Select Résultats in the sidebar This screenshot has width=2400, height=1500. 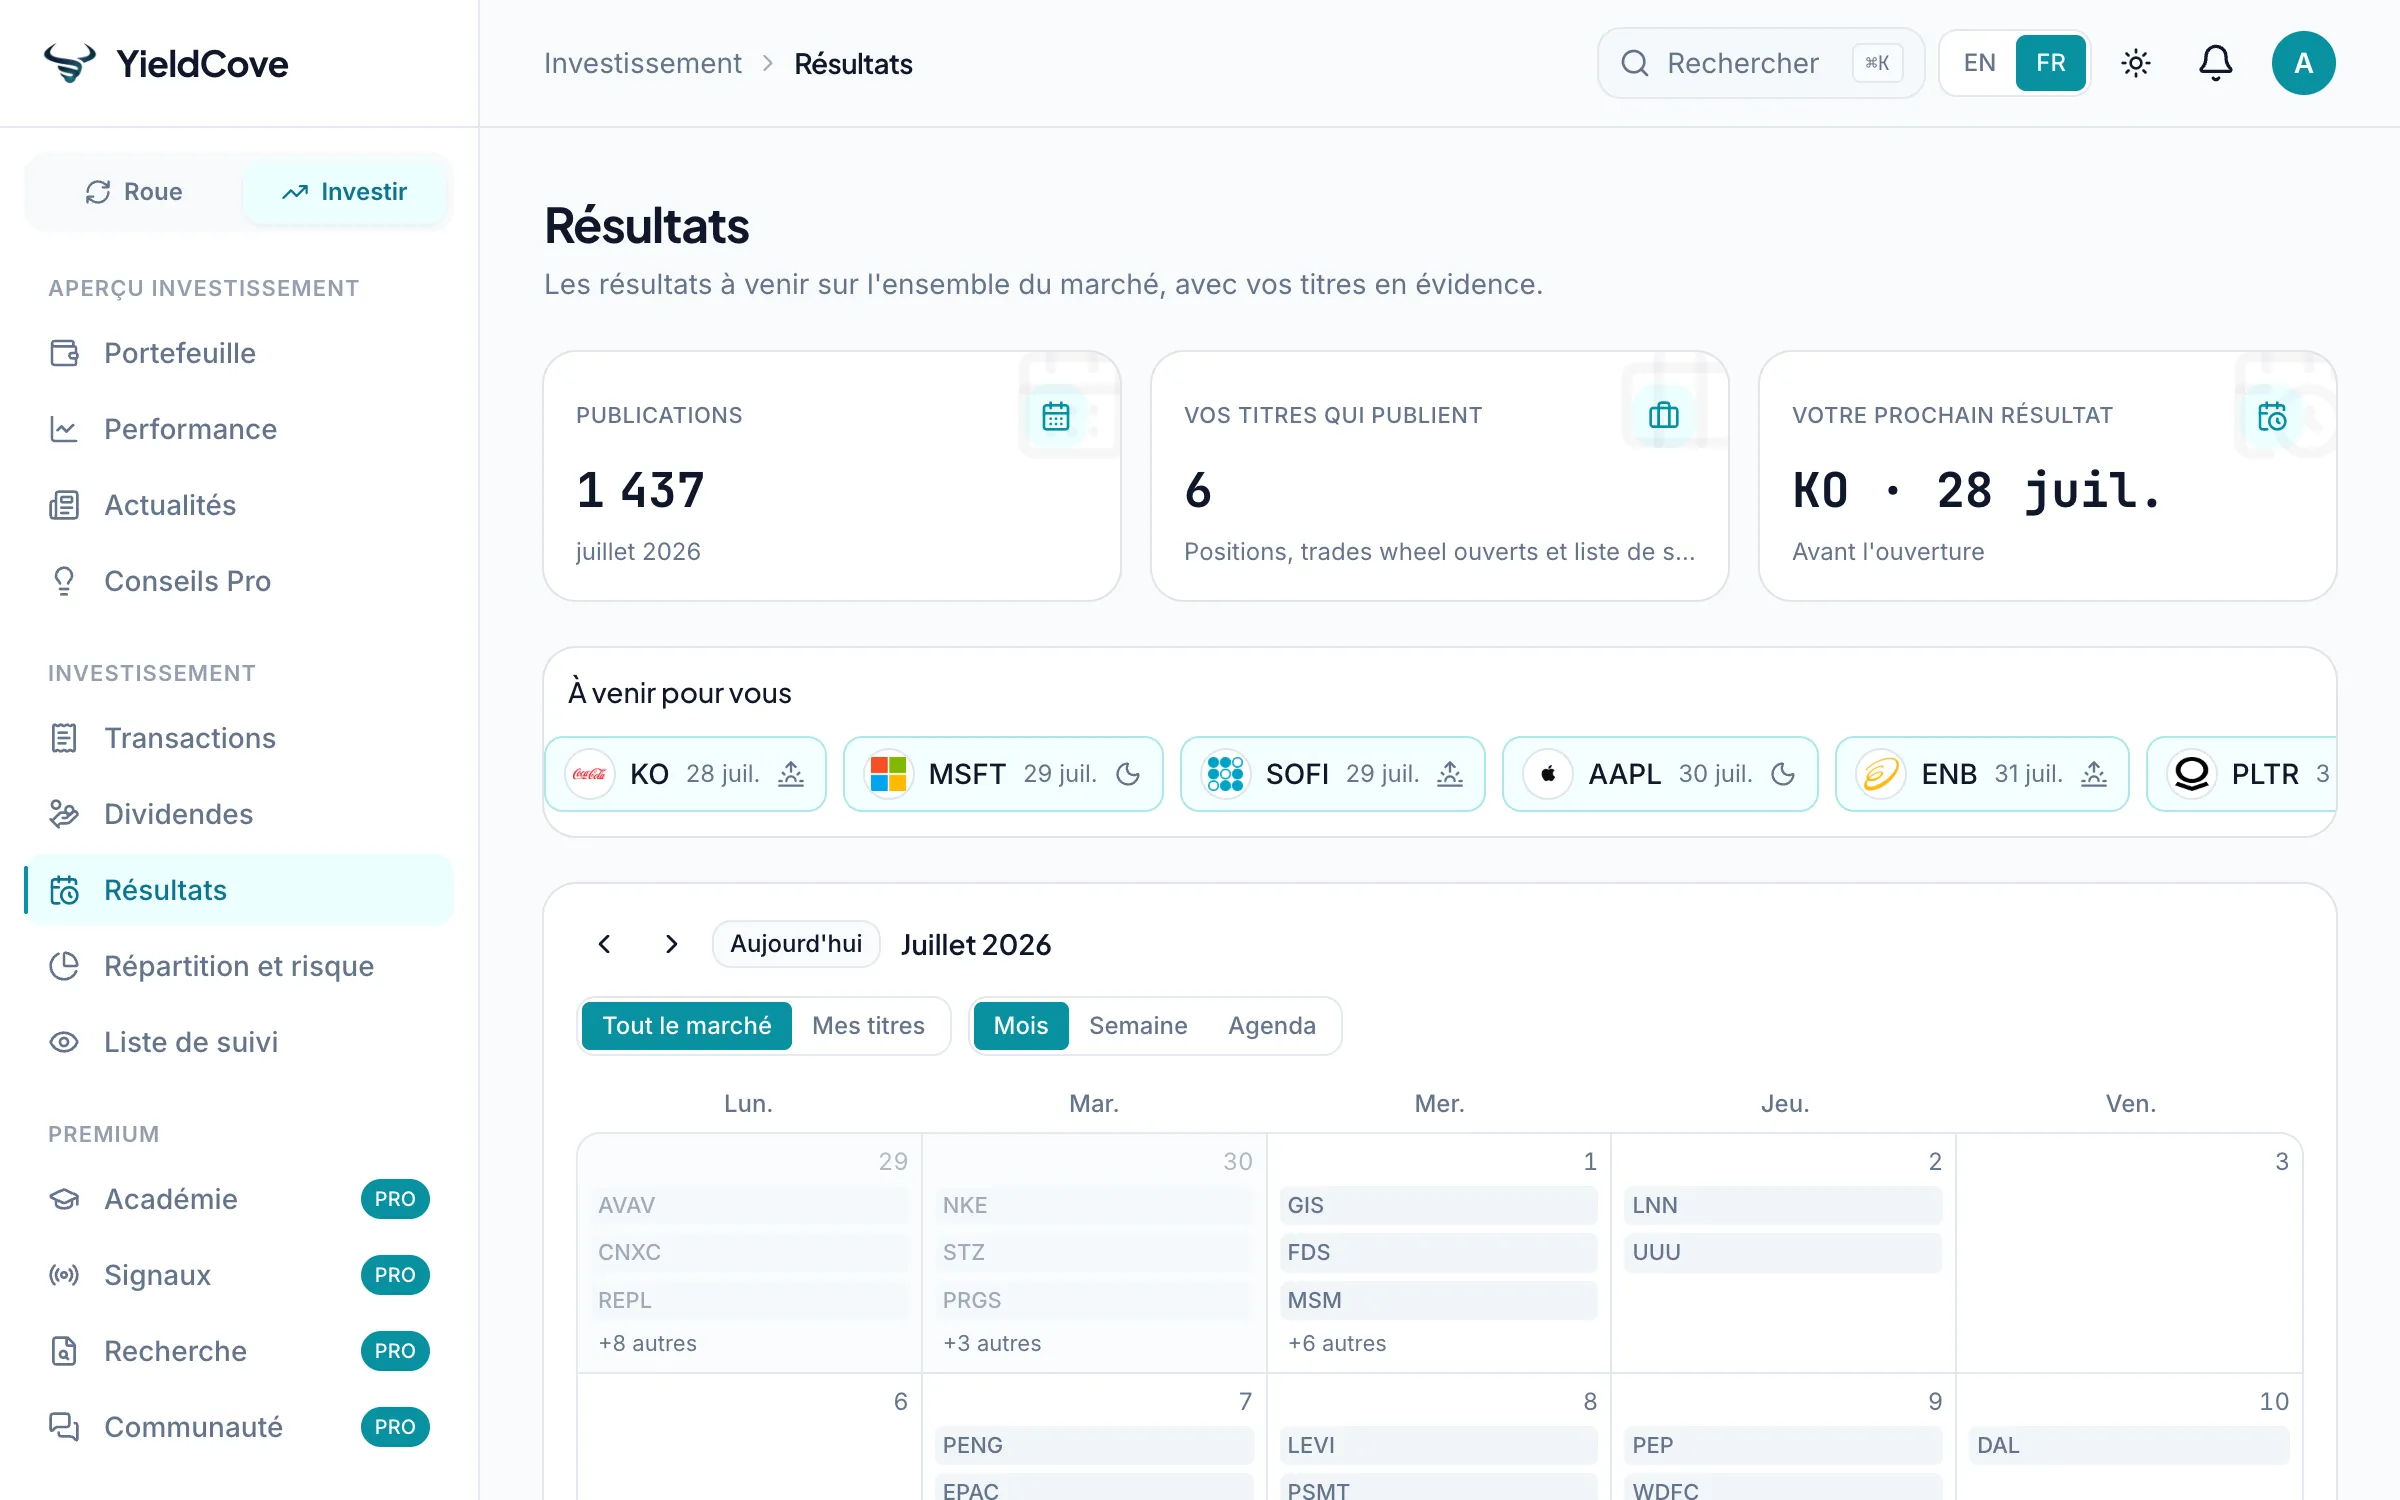pyautogui.click(x=239, y=890)
